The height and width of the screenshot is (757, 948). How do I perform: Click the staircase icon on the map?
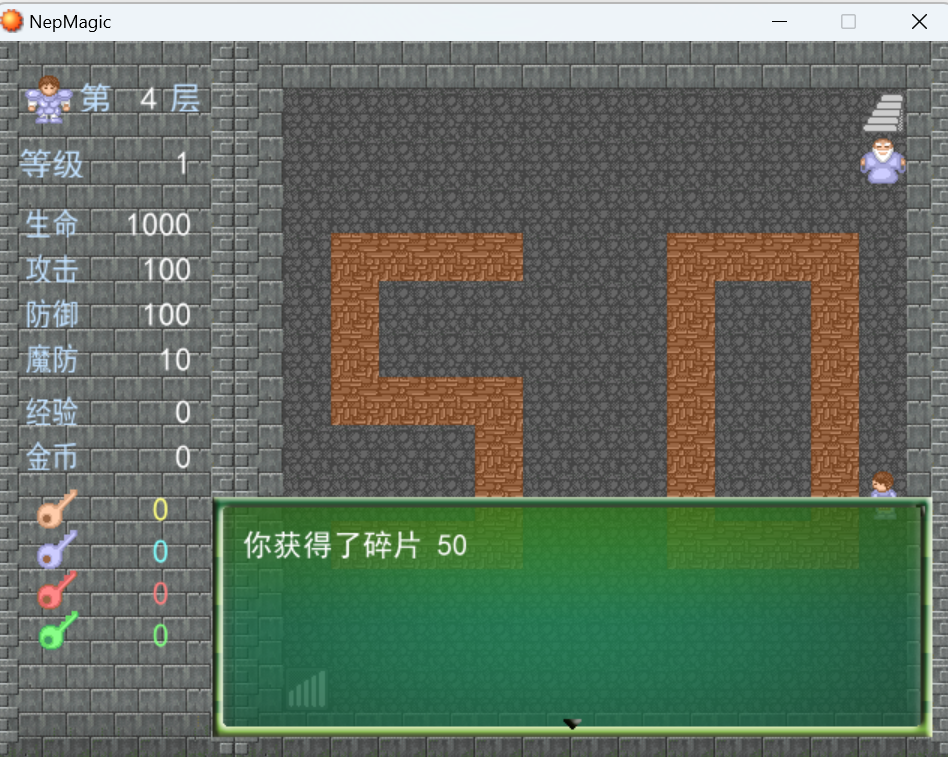coord(883,112)
